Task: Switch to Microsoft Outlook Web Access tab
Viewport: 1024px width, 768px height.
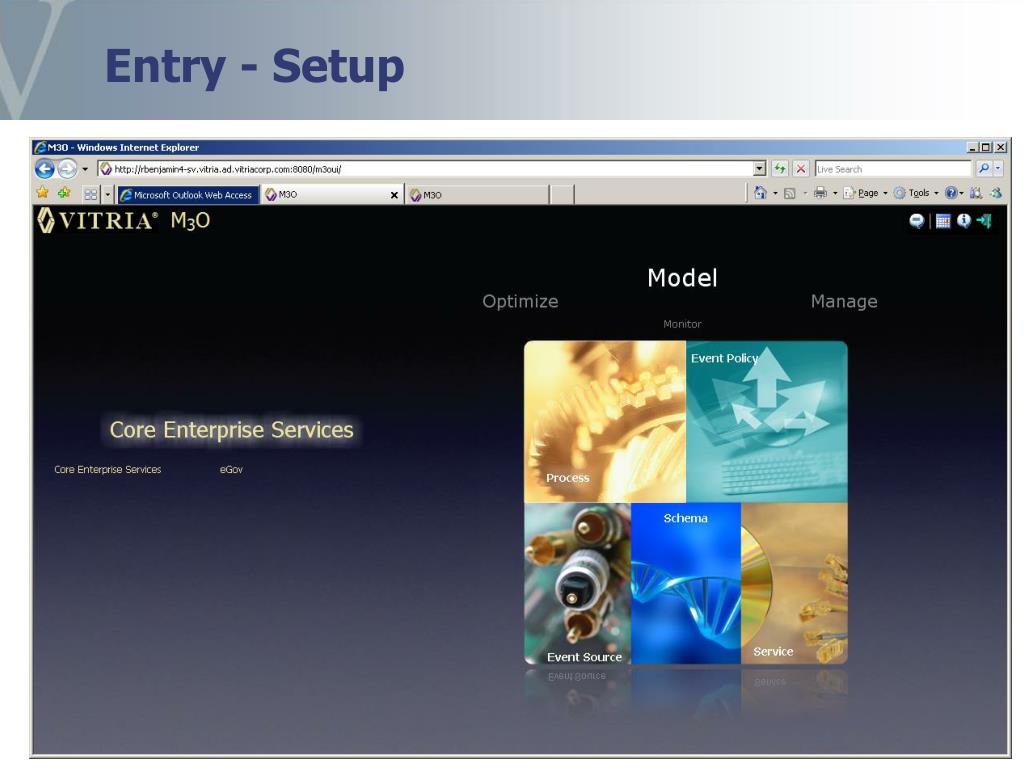Action: [187, 195]
